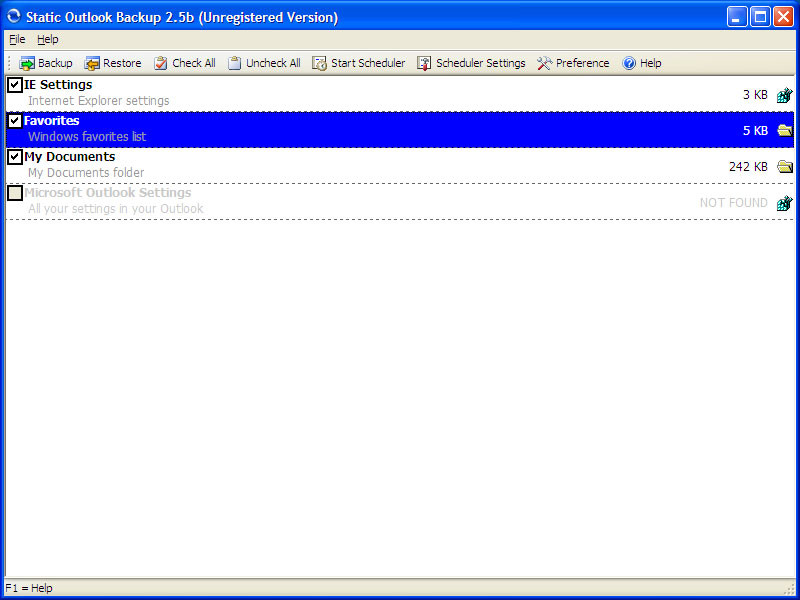Click 'All your settings in your Outlook' text
The image size is (800, 600).
[115, 209]
